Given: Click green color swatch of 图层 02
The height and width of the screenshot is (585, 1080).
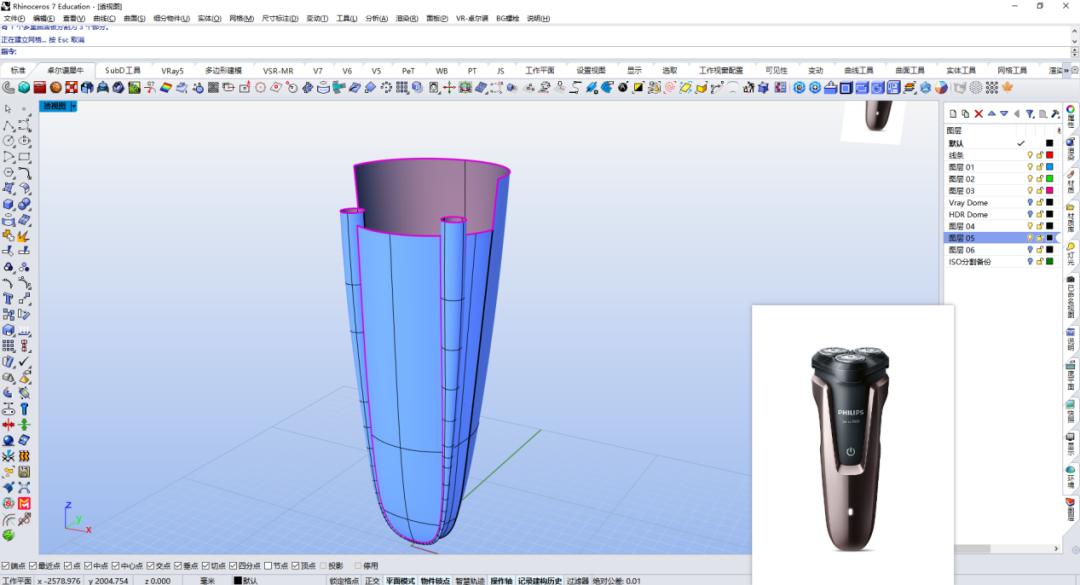Looking at the screenshot, I should click(x=1050, y=179).
